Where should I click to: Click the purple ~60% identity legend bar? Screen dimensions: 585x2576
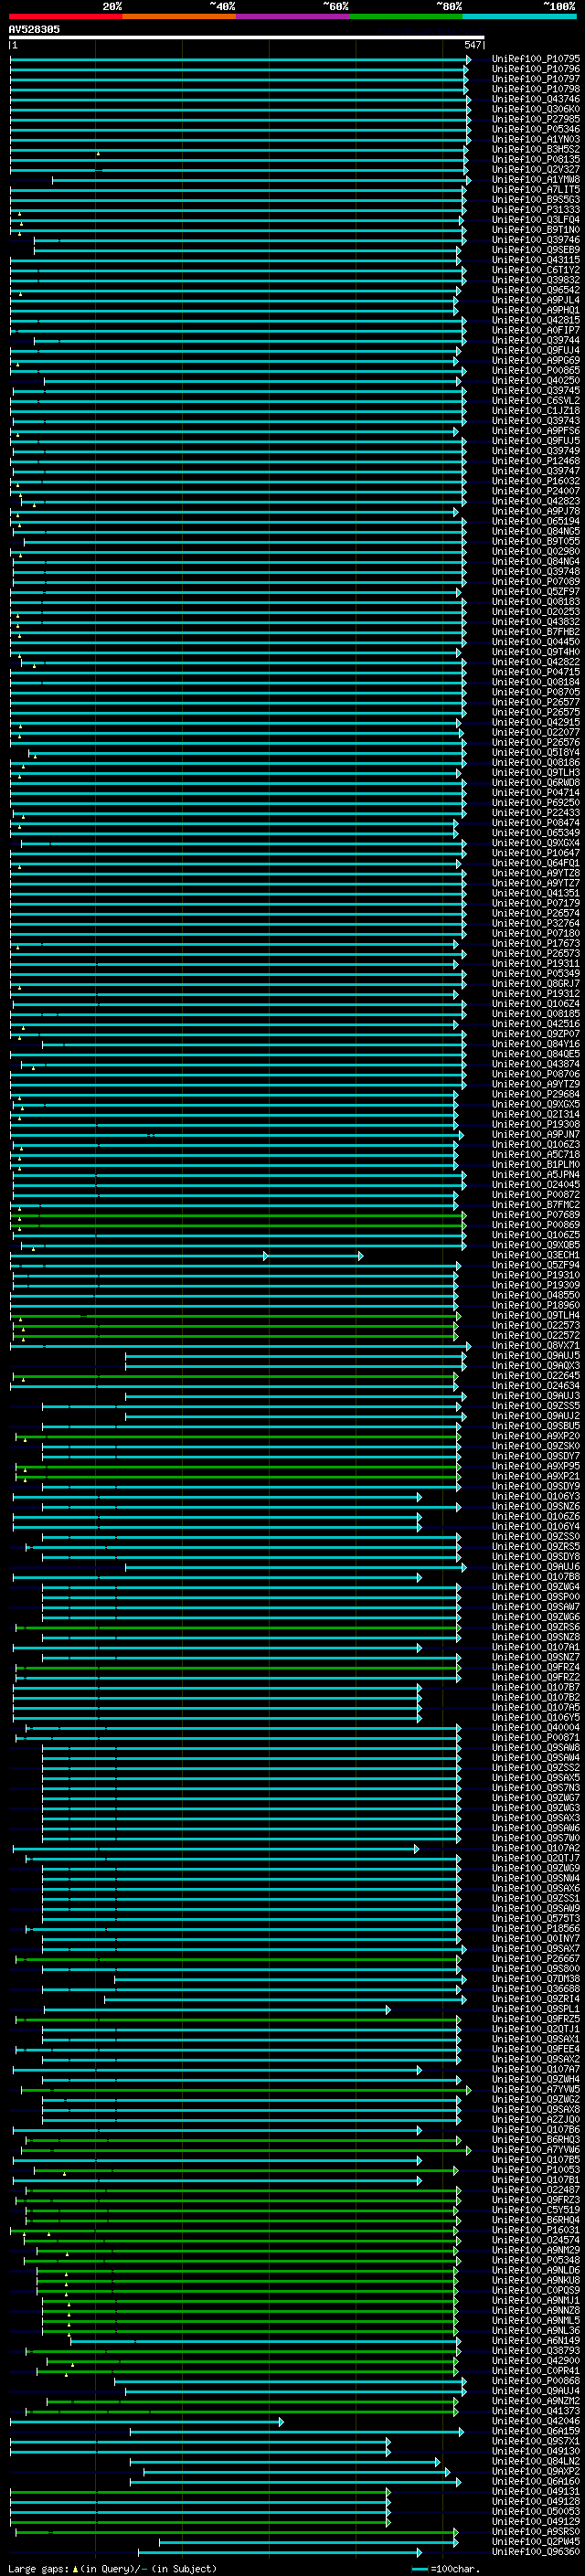[x=292, y=16]
